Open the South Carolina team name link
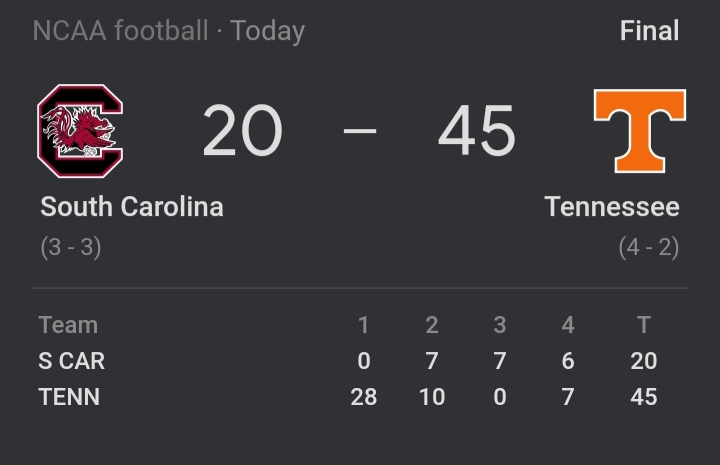Image resolution: width=720 pixels, height=465 pixels. [132, 207]
